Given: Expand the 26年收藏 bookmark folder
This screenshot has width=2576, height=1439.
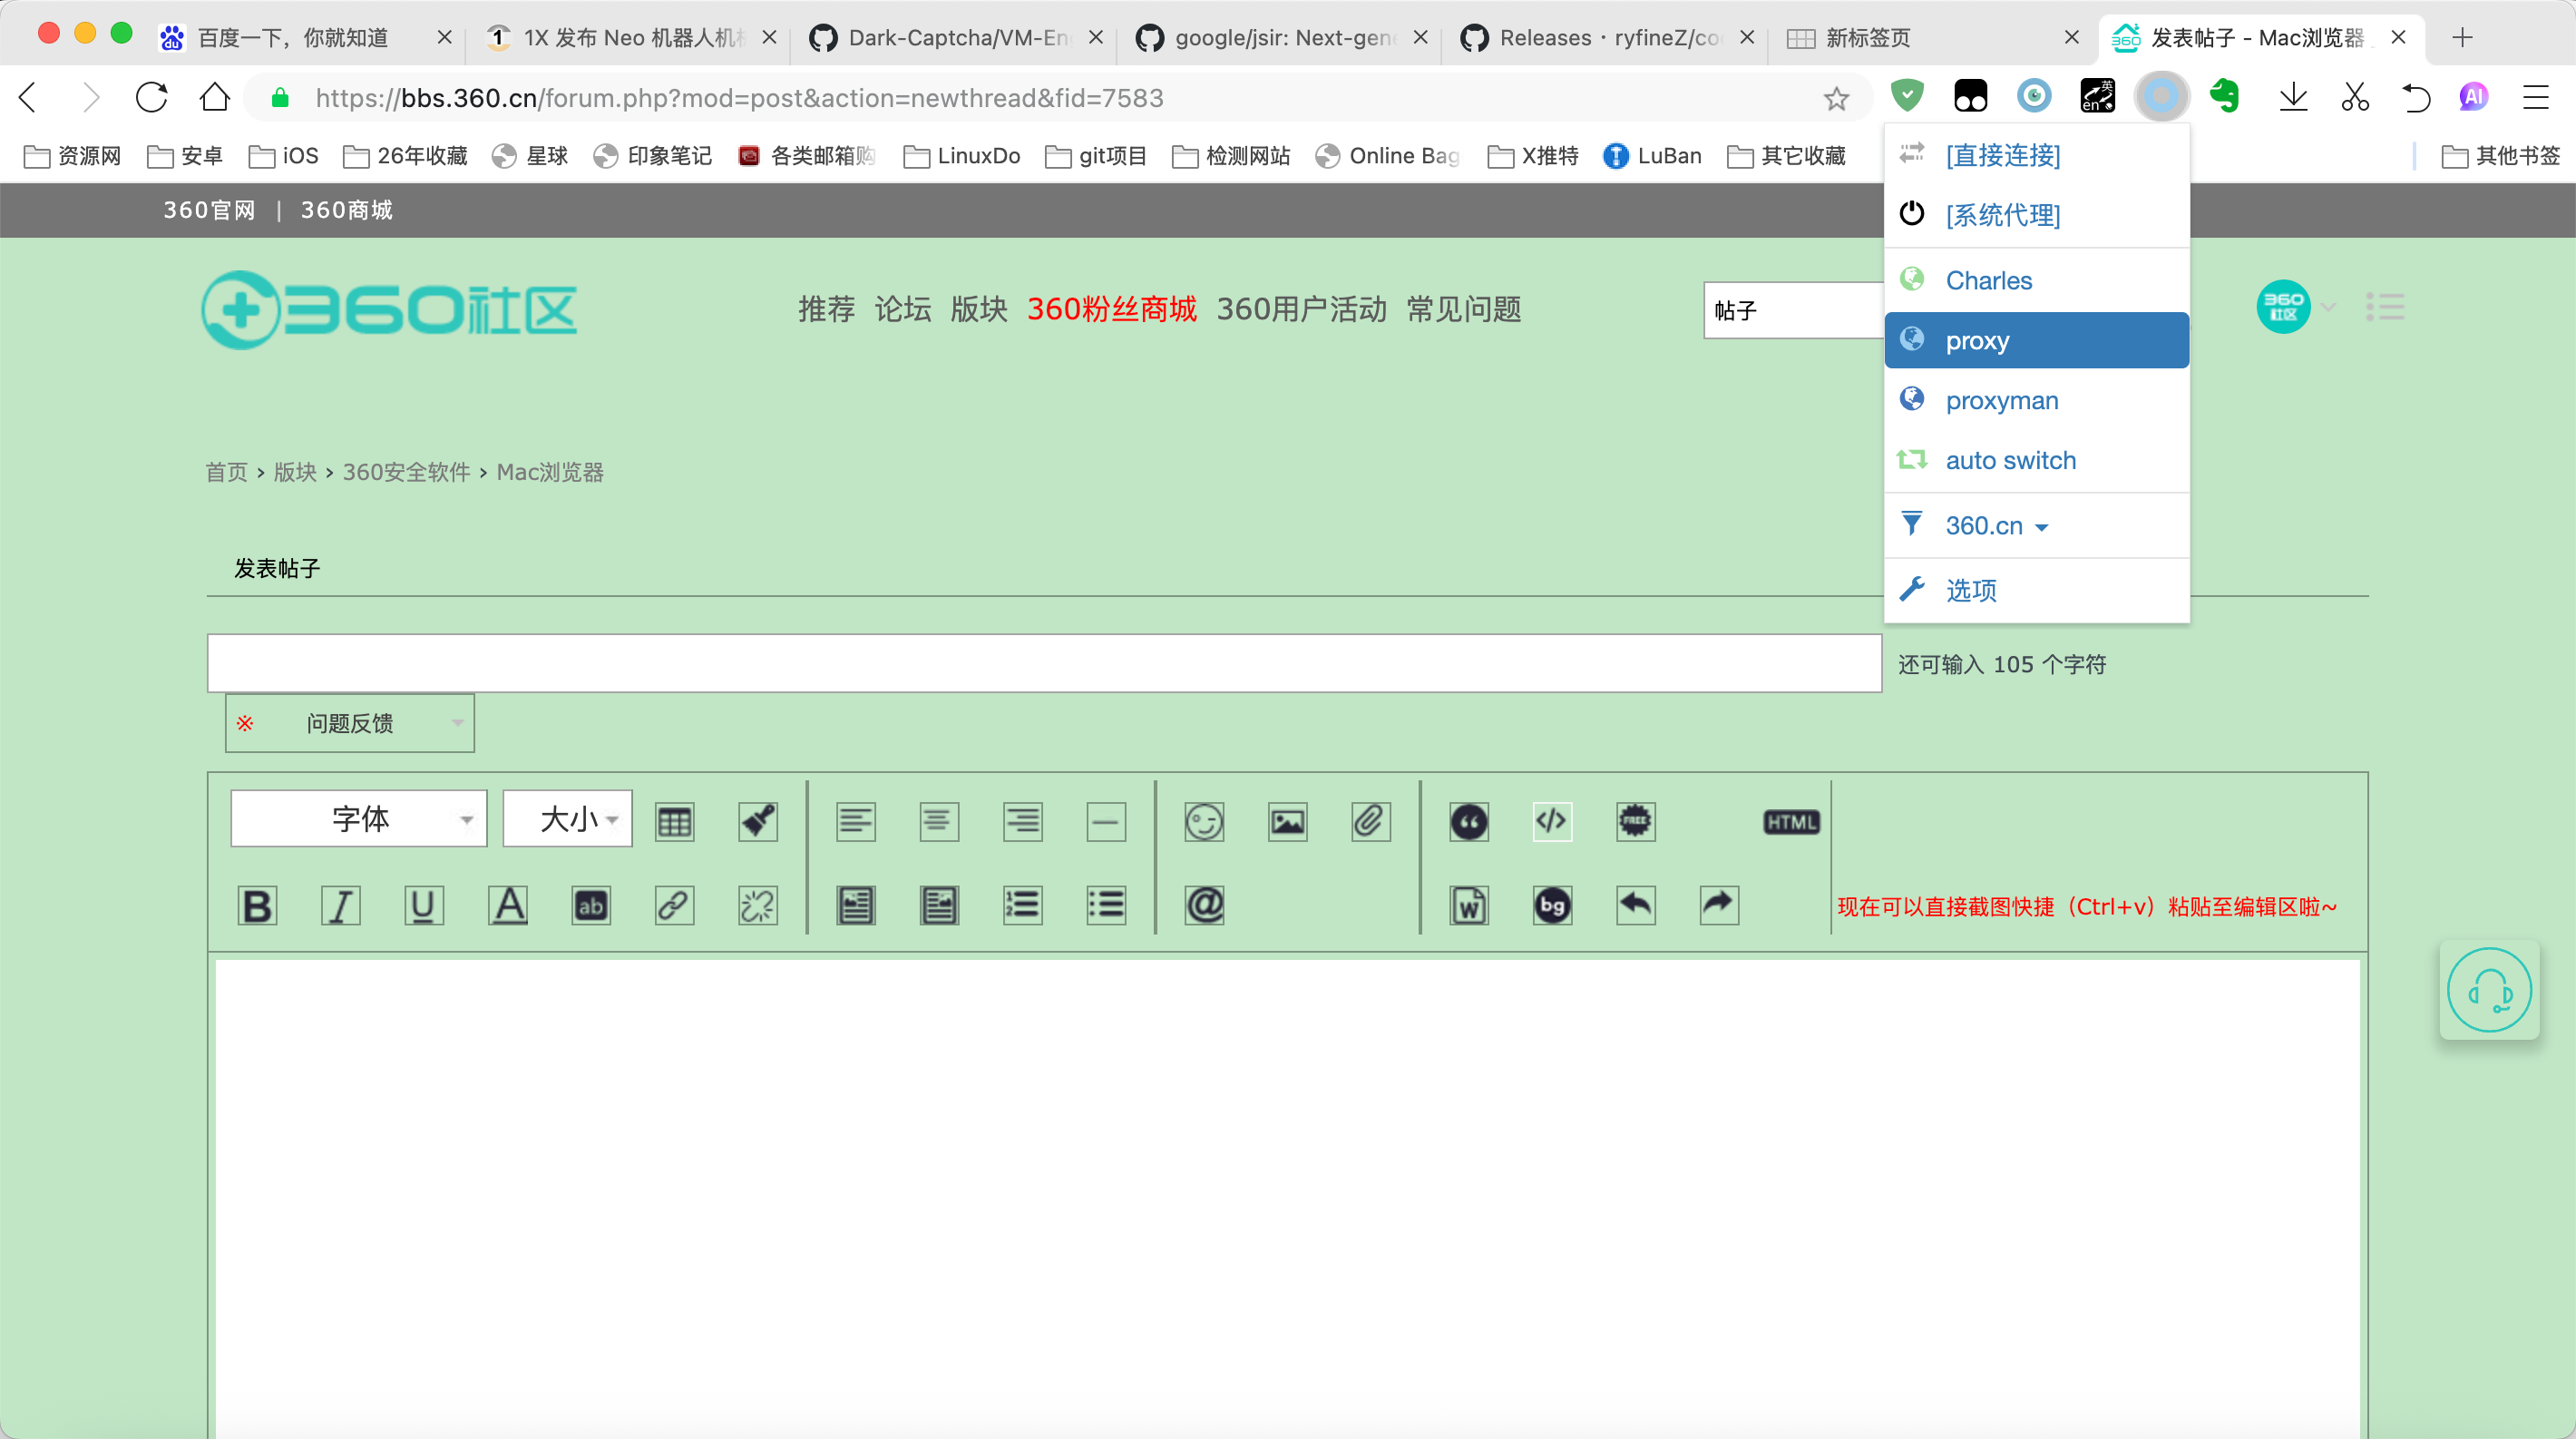Looking at the screenshot, I should (405, 156).
